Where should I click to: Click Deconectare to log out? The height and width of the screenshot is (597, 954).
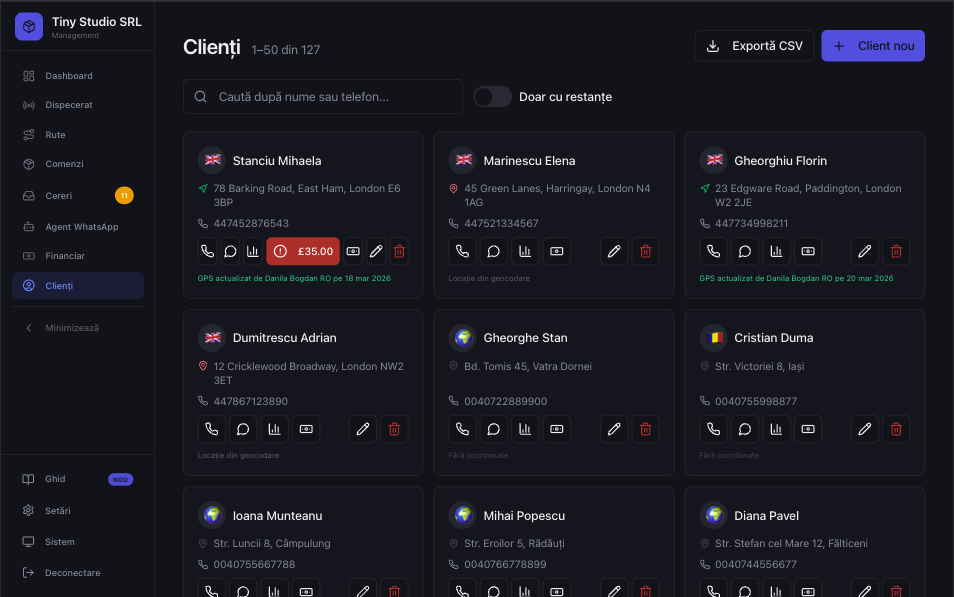[x=78, y=573]
